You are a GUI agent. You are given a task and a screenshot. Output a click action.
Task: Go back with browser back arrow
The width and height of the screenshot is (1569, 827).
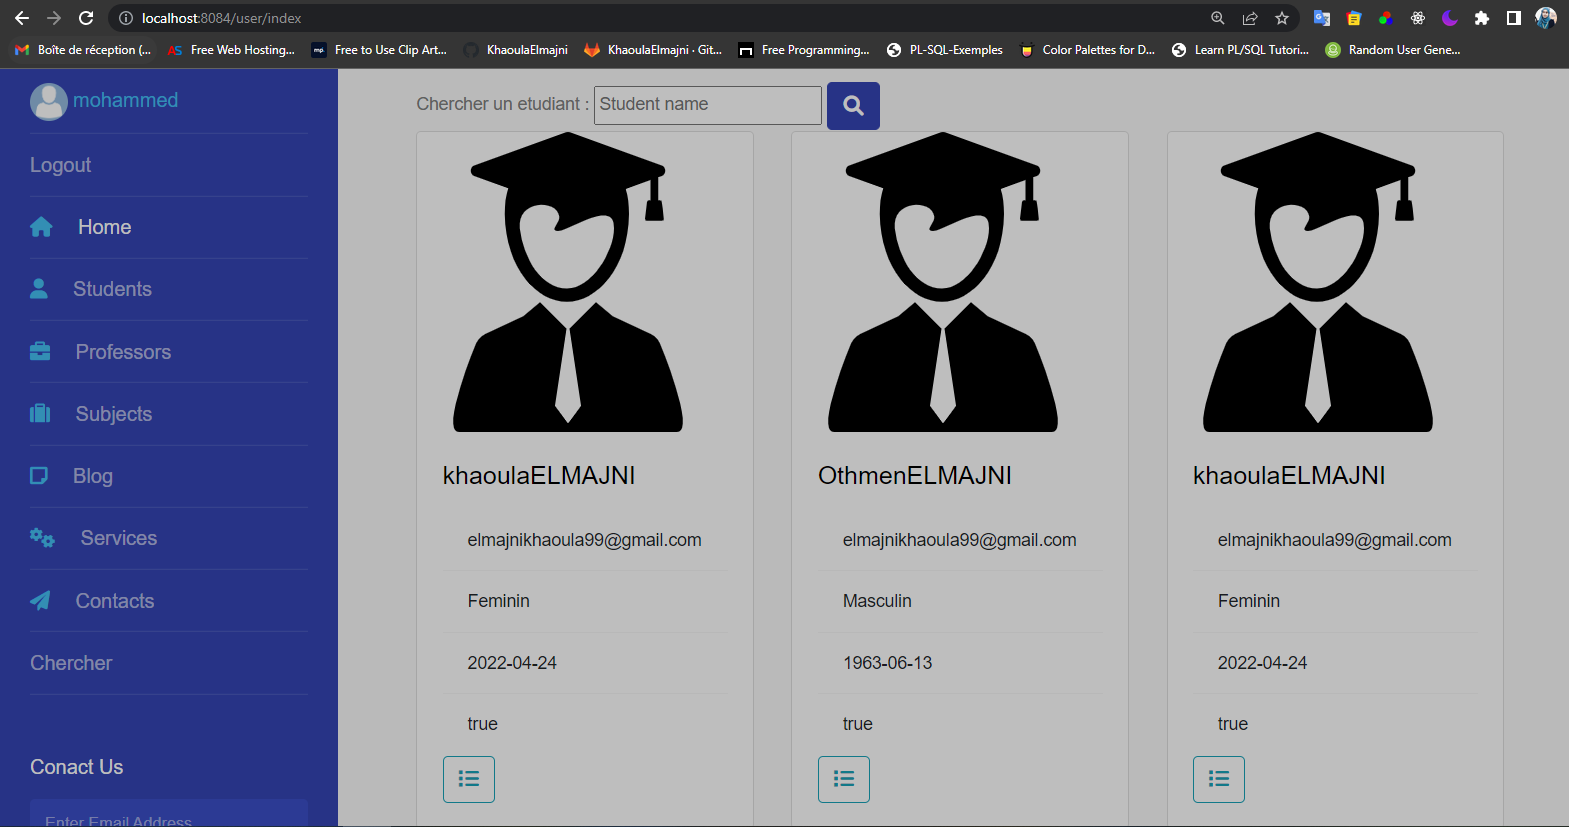(x=22, y=18)
